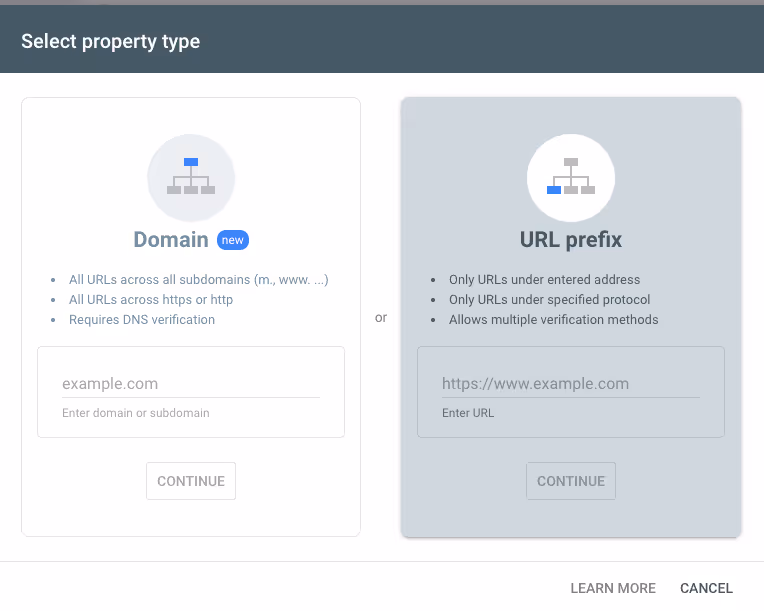This screenshot has width=764, height=611.
Task: Click CONTINUE under the Domain card
Action: pos(191,481)
